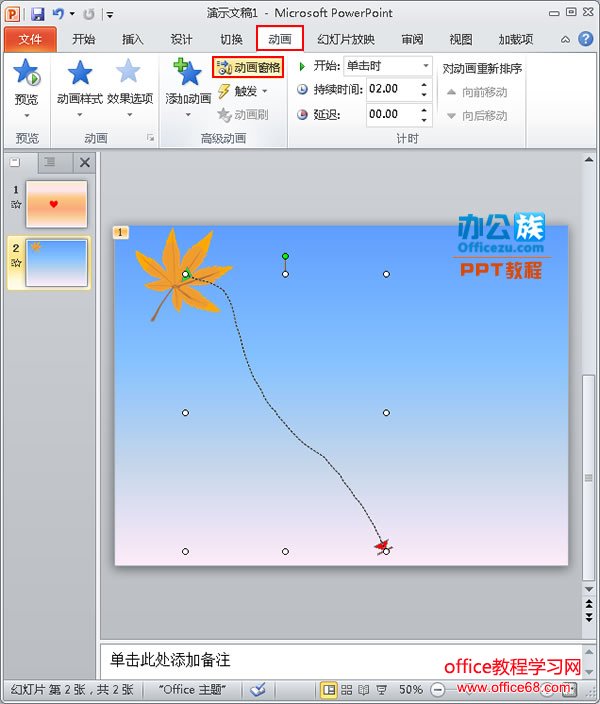
Task: Click the Save icon in quick access toolbar
Action: (x=38, y=14)
